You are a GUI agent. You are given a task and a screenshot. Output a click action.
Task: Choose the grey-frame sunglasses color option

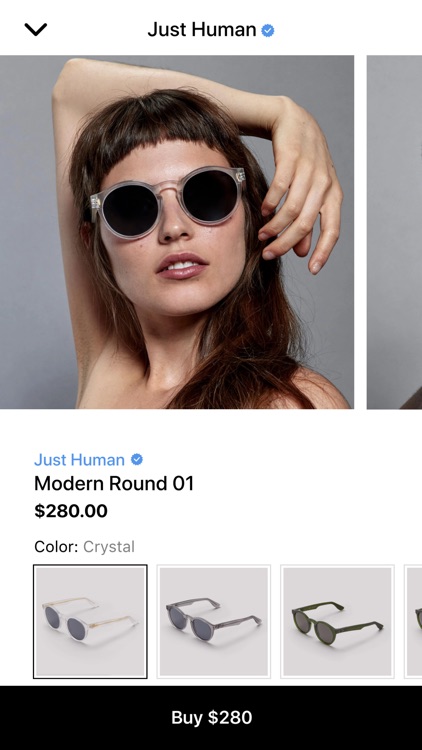pos(214,622)
